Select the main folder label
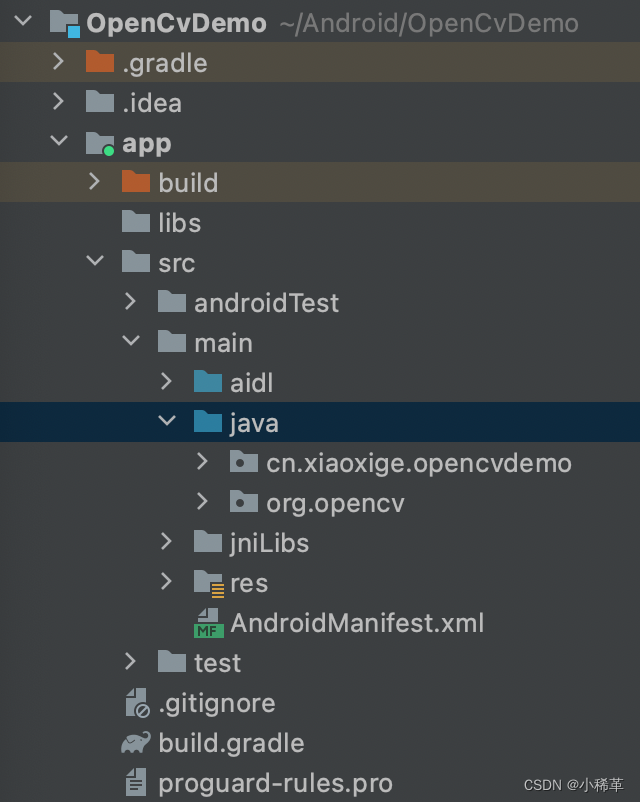The width and height of the screenshot is (640, 802). (x=223, y=343)
